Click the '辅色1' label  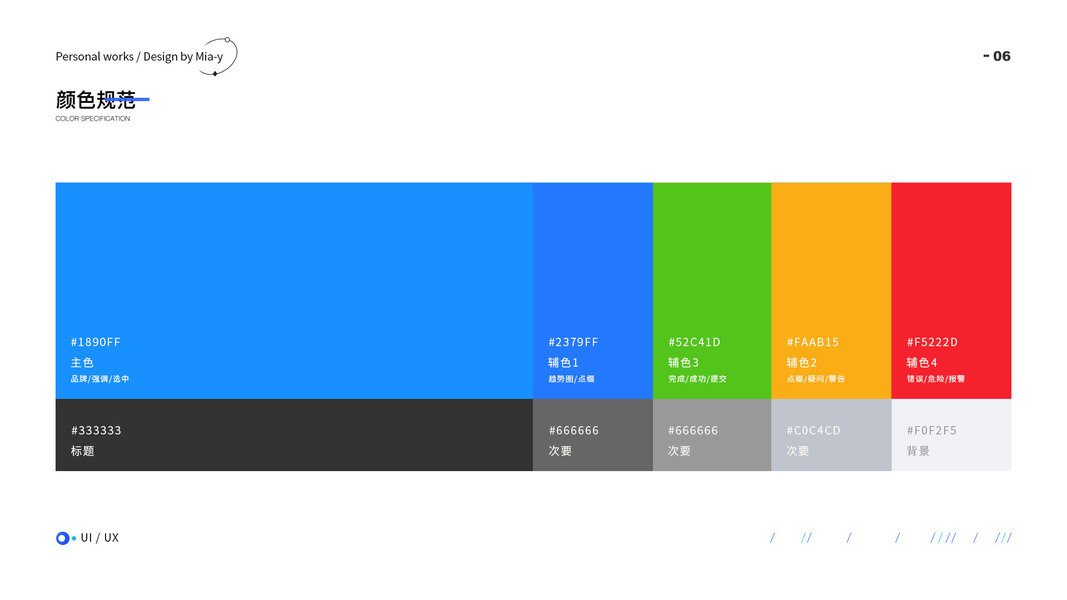click(563, 363)
